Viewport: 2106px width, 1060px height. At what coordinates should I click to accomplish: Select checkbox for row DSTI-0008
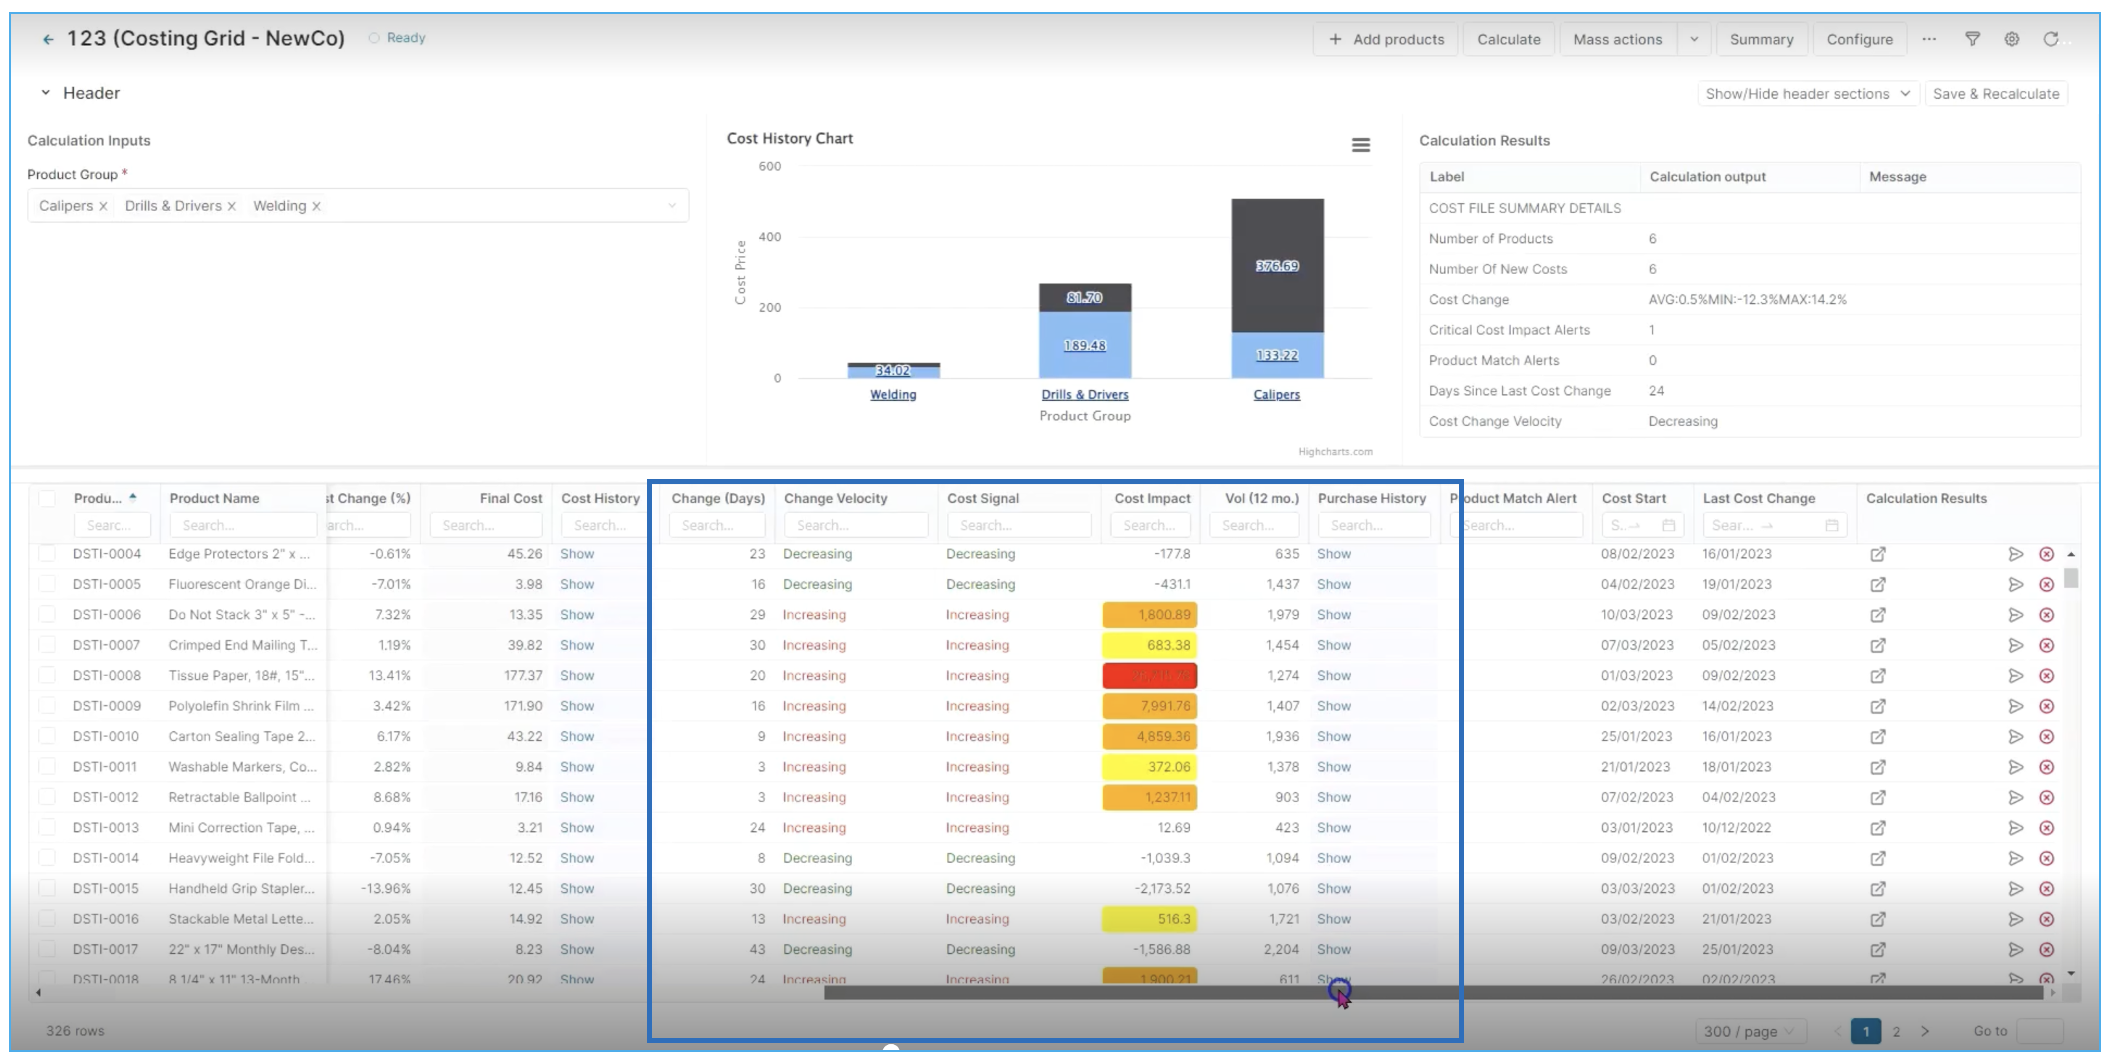click(47, 676)
